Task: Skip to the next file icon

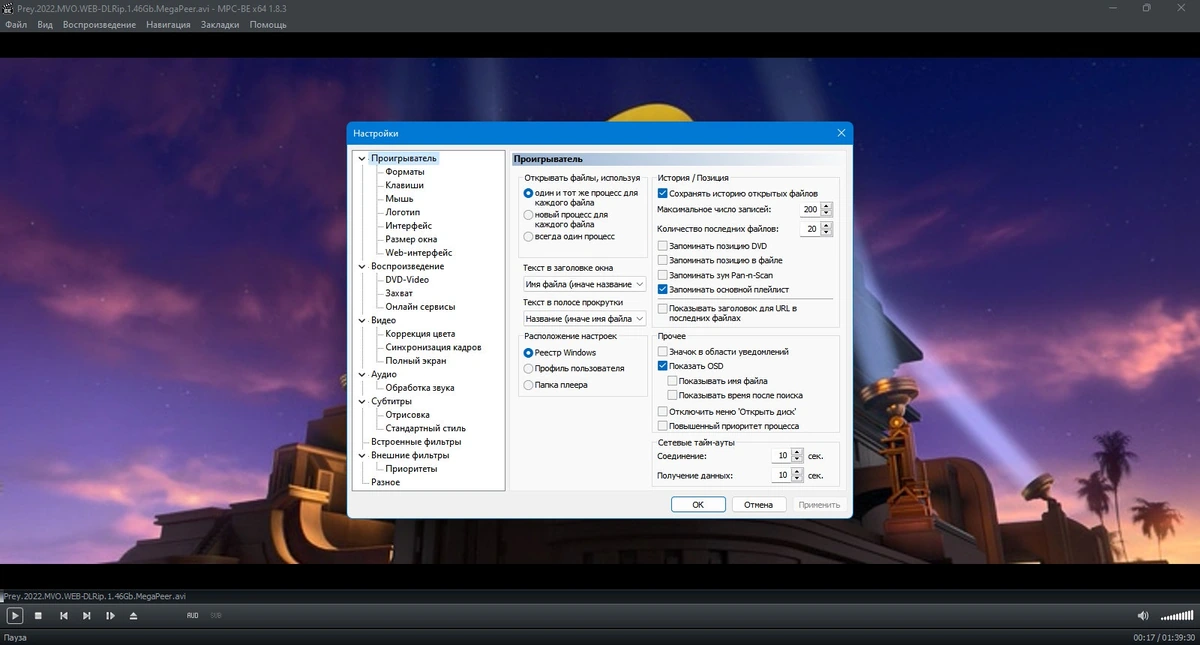Action: pyautogui.click(x=87, y=615)
